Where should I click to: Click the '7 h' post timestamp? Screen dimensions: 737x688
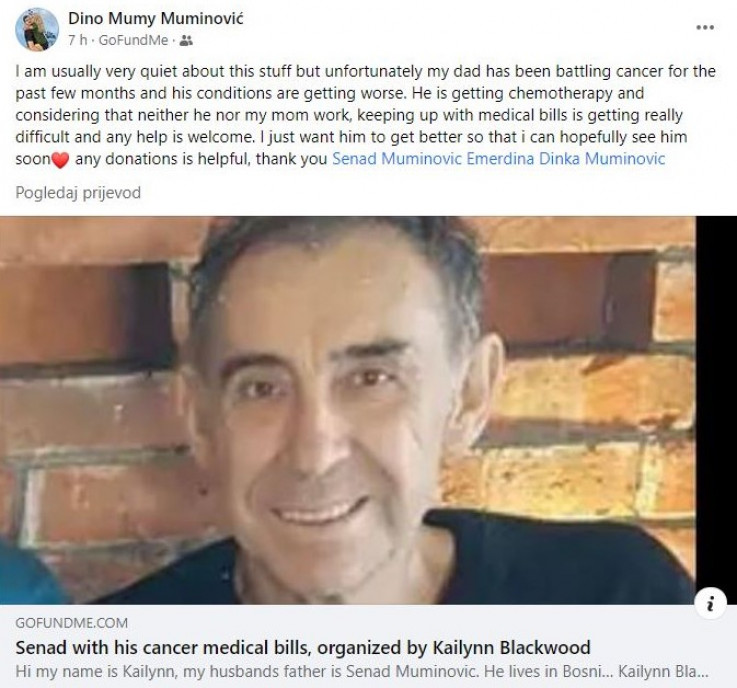pos(78,40)
